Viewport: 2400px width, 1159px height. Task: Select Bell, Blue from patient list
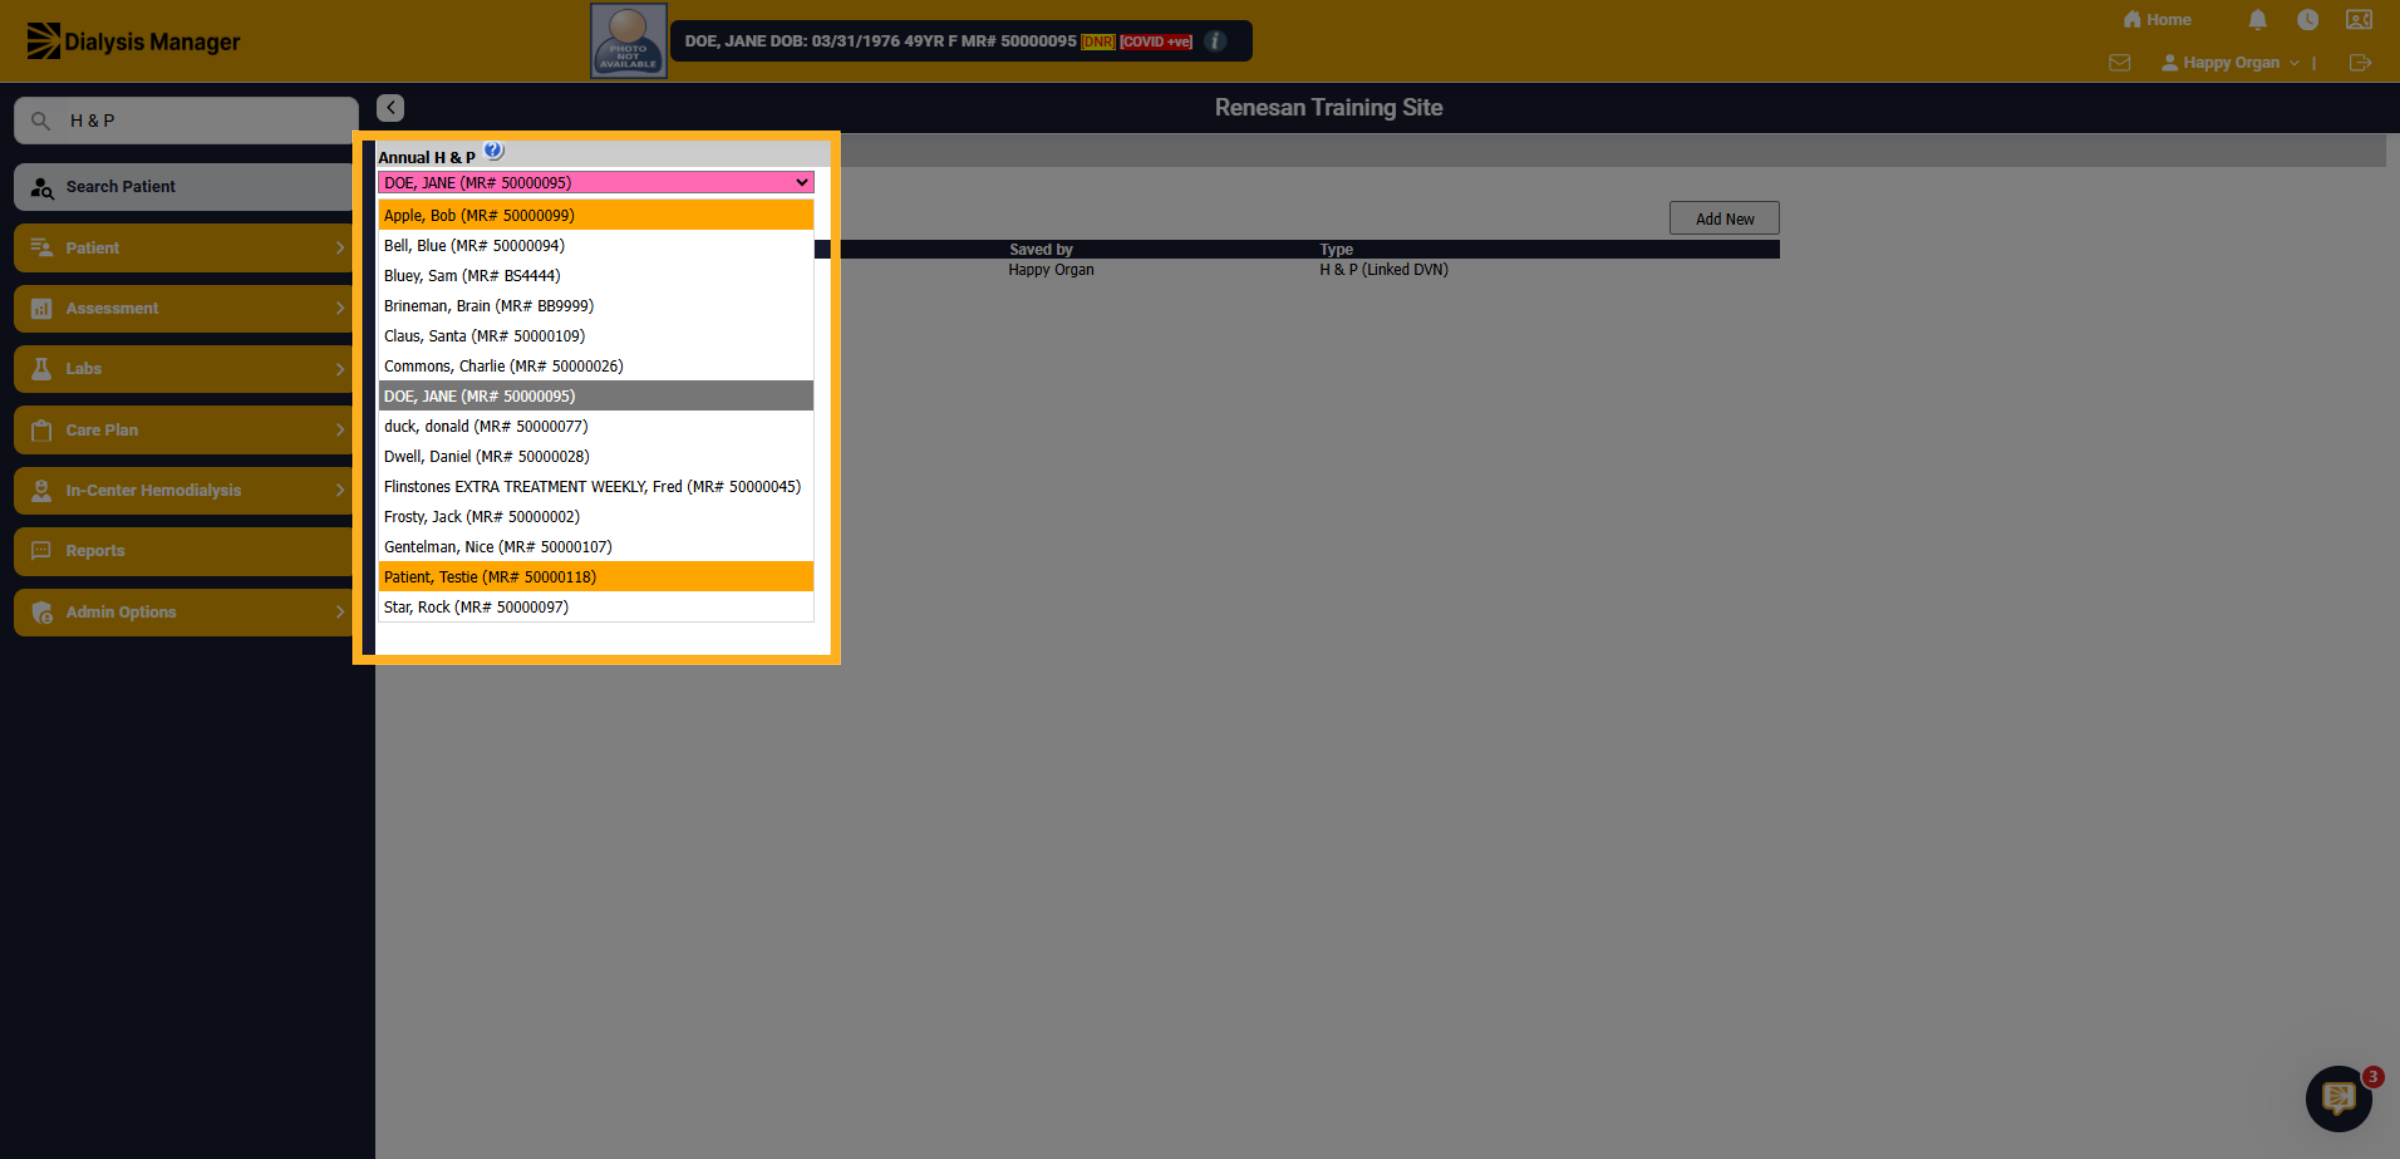596,245
